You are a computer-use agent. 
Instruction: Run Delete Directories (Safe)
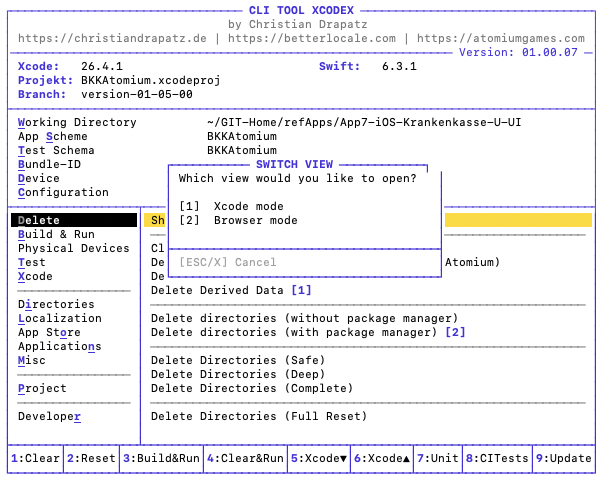(238, 360)
